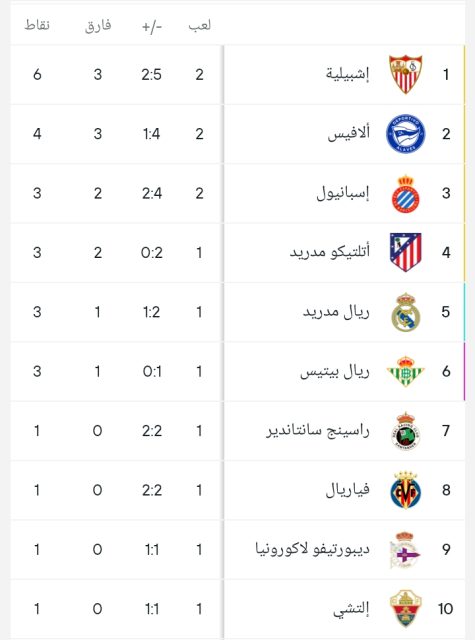475x640 pixels.
Task: Click the Racing Santander logo
Action: click(x=406, y=431)
